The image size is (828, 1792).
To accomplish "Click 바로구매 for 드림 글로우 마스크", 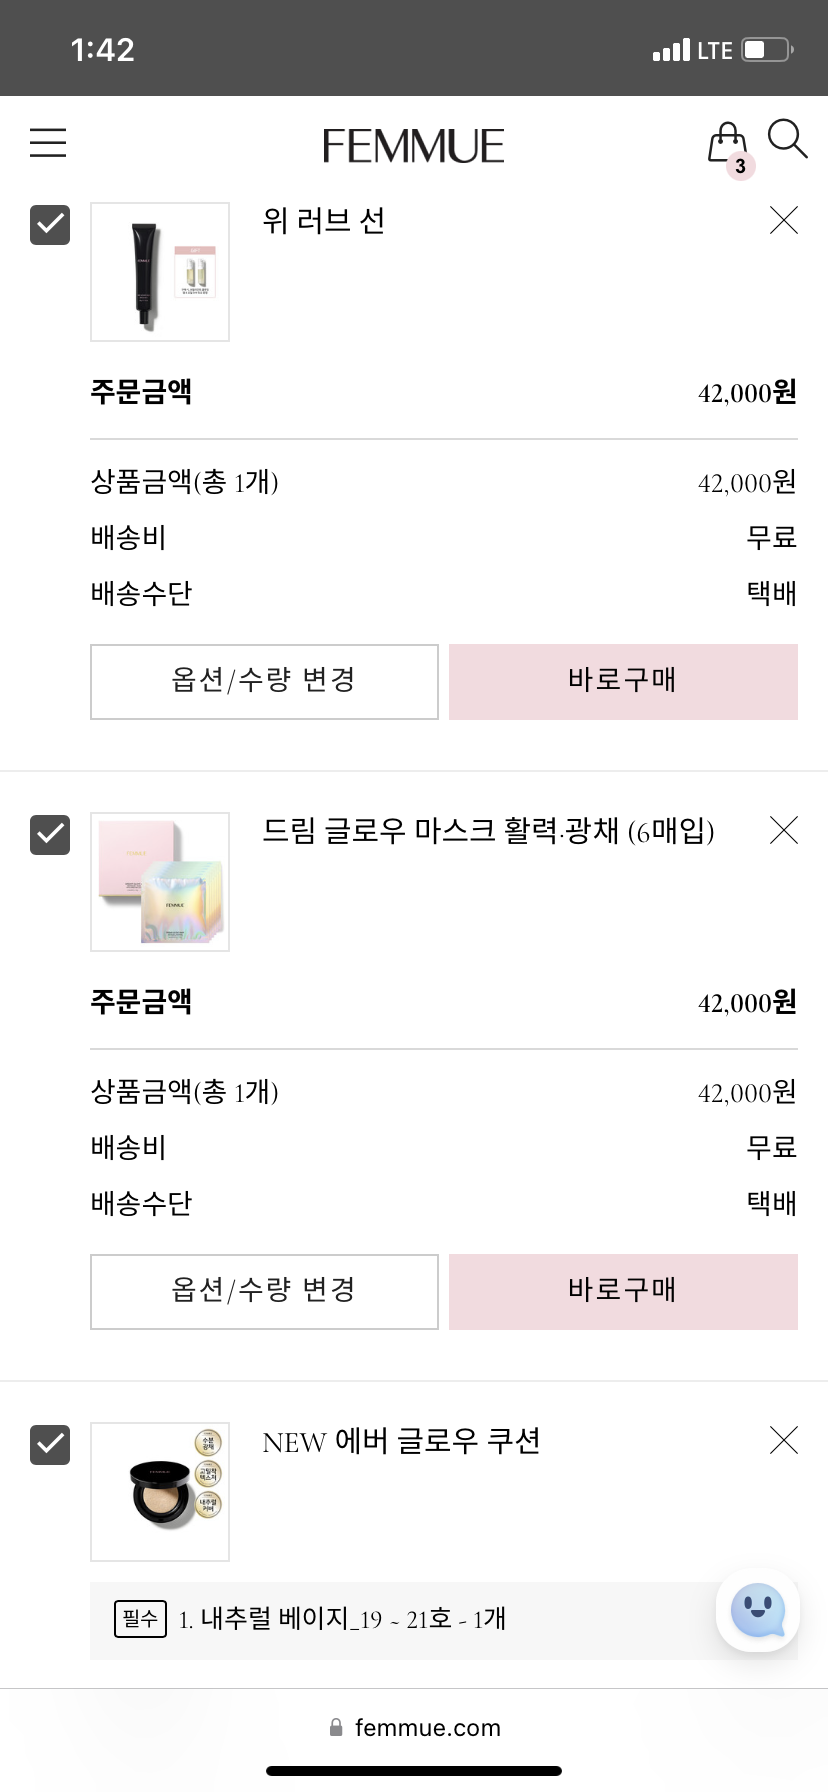I will [x=623, y=1292].
